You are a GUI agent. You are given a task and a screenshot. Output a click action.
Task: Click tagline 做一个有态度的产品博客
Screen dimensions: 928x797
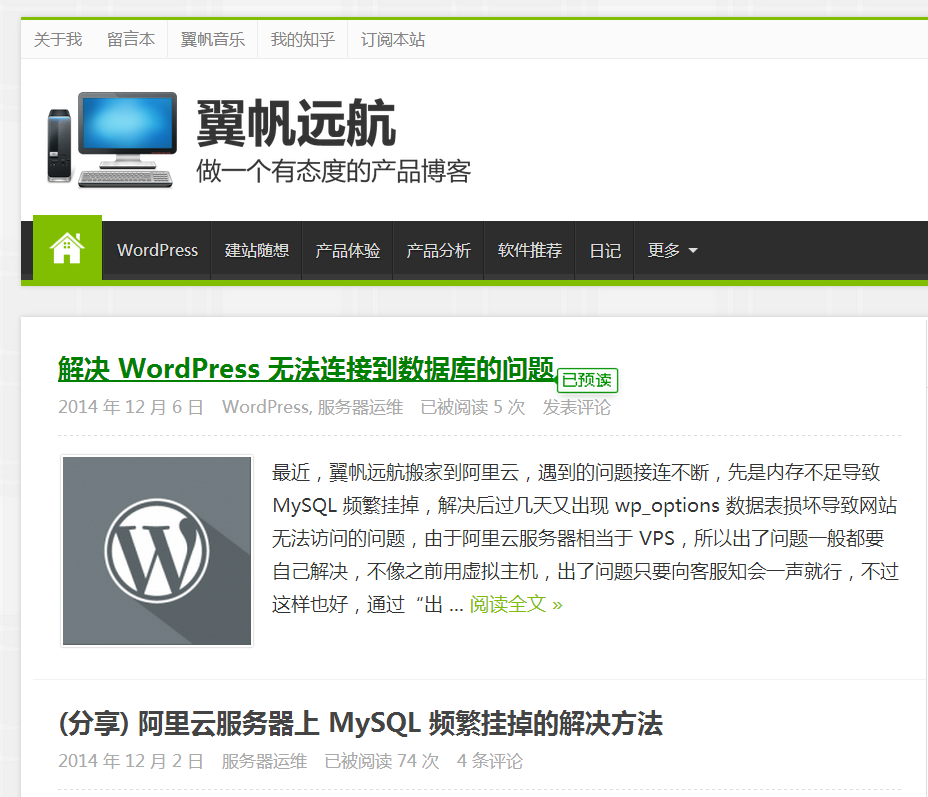point(334,171)
